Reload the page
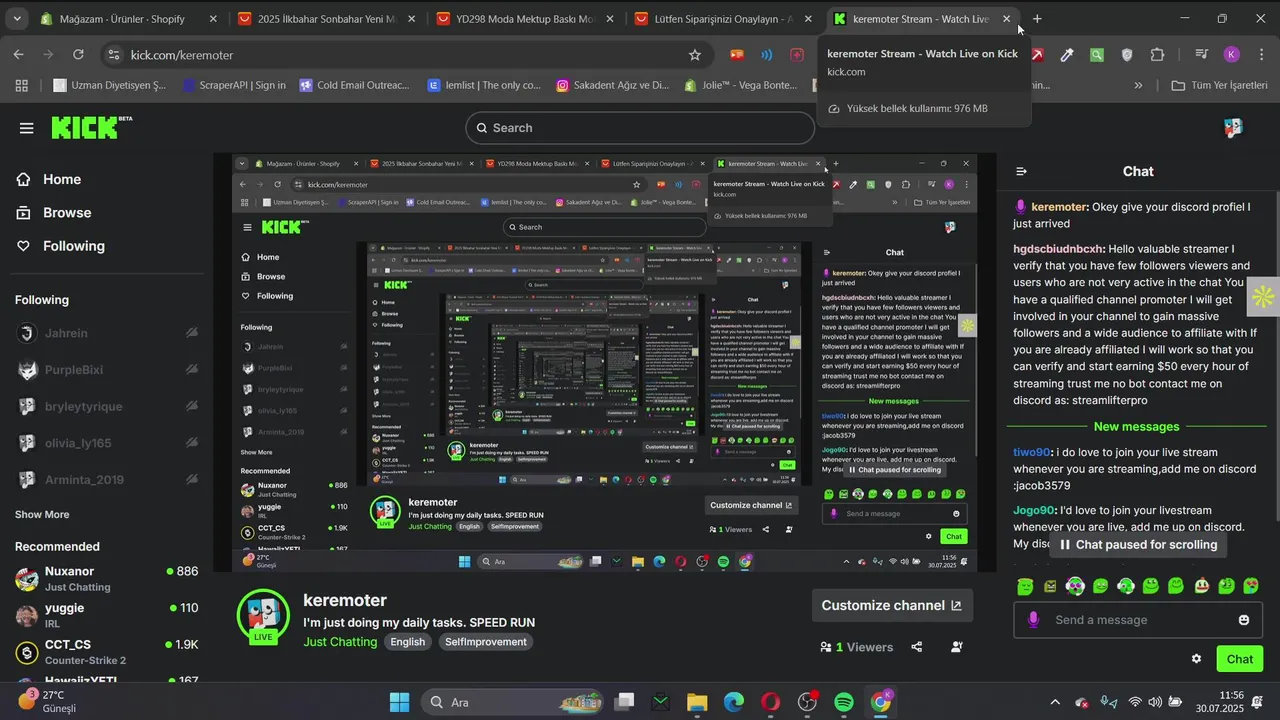 coord(78,55)
